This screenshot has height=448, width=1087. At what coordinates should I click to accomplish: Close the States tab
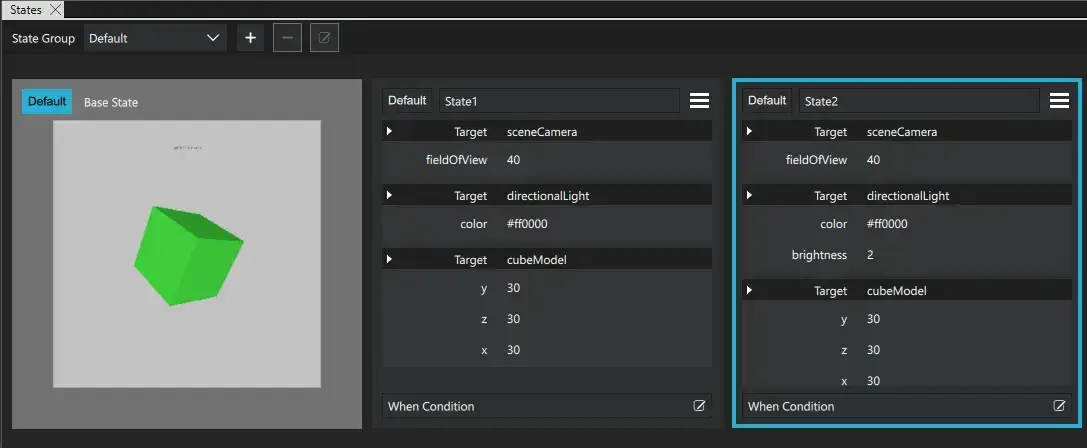tap(55, 9)
